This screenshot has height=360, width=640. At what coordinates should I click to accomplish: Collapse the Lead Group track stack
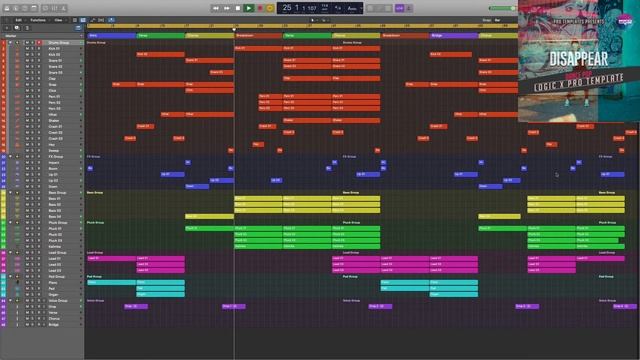[10, 253]
